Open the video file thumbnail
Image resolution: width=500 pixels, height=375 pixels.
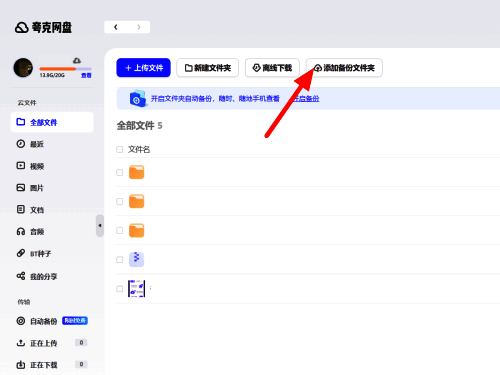point(137,288)
